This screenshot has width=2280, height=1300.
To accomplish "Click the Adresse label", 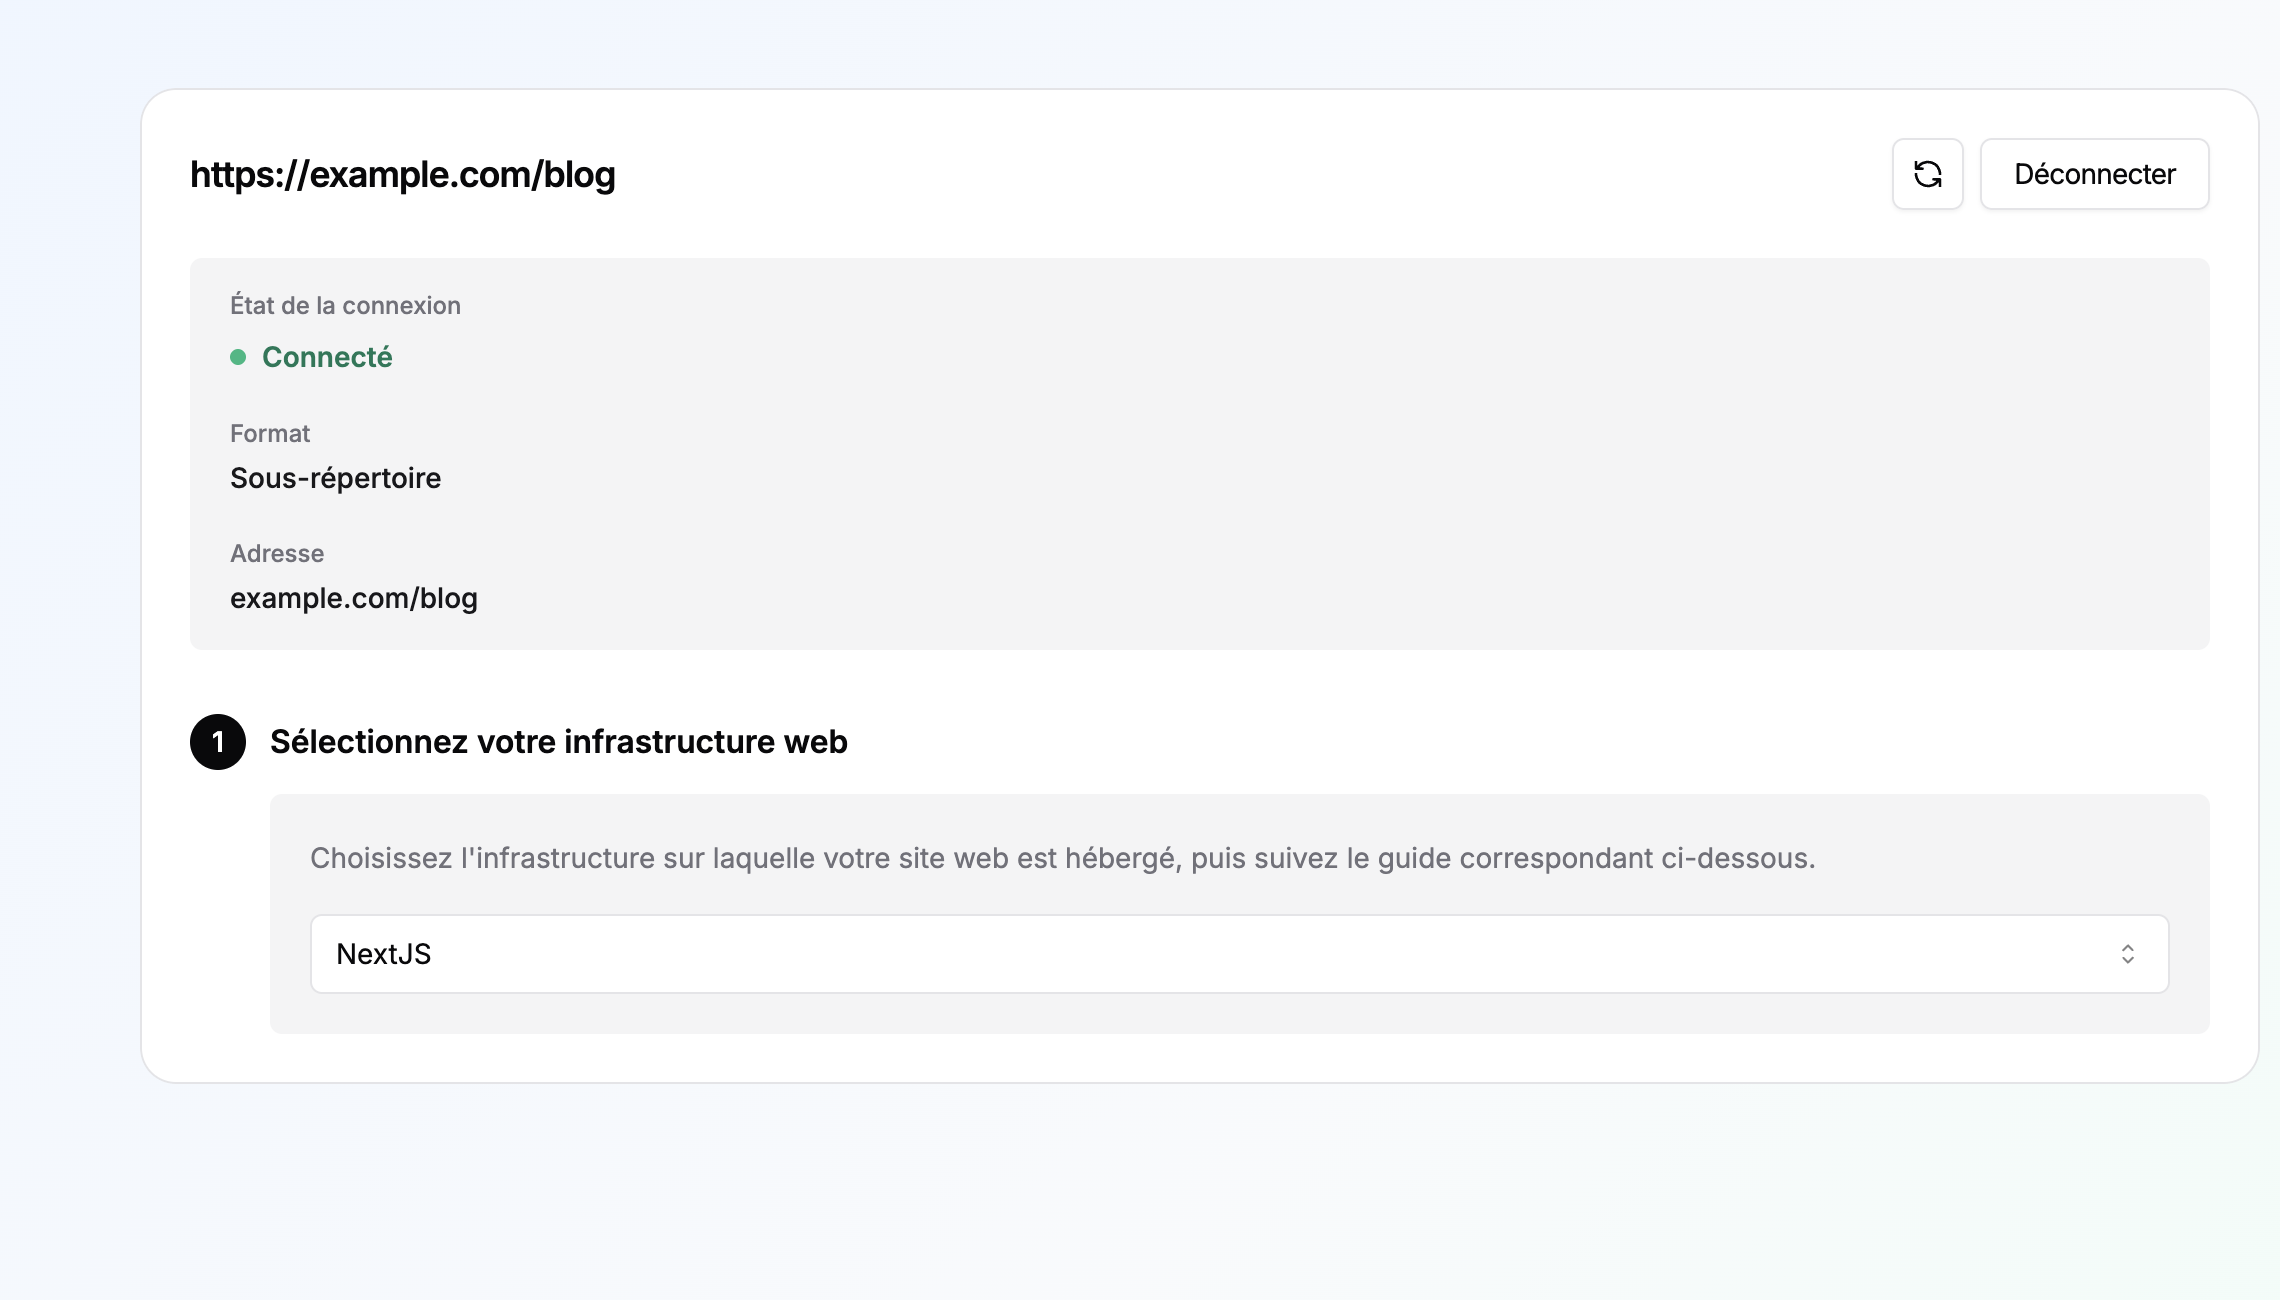I will [x=277, y=553].
